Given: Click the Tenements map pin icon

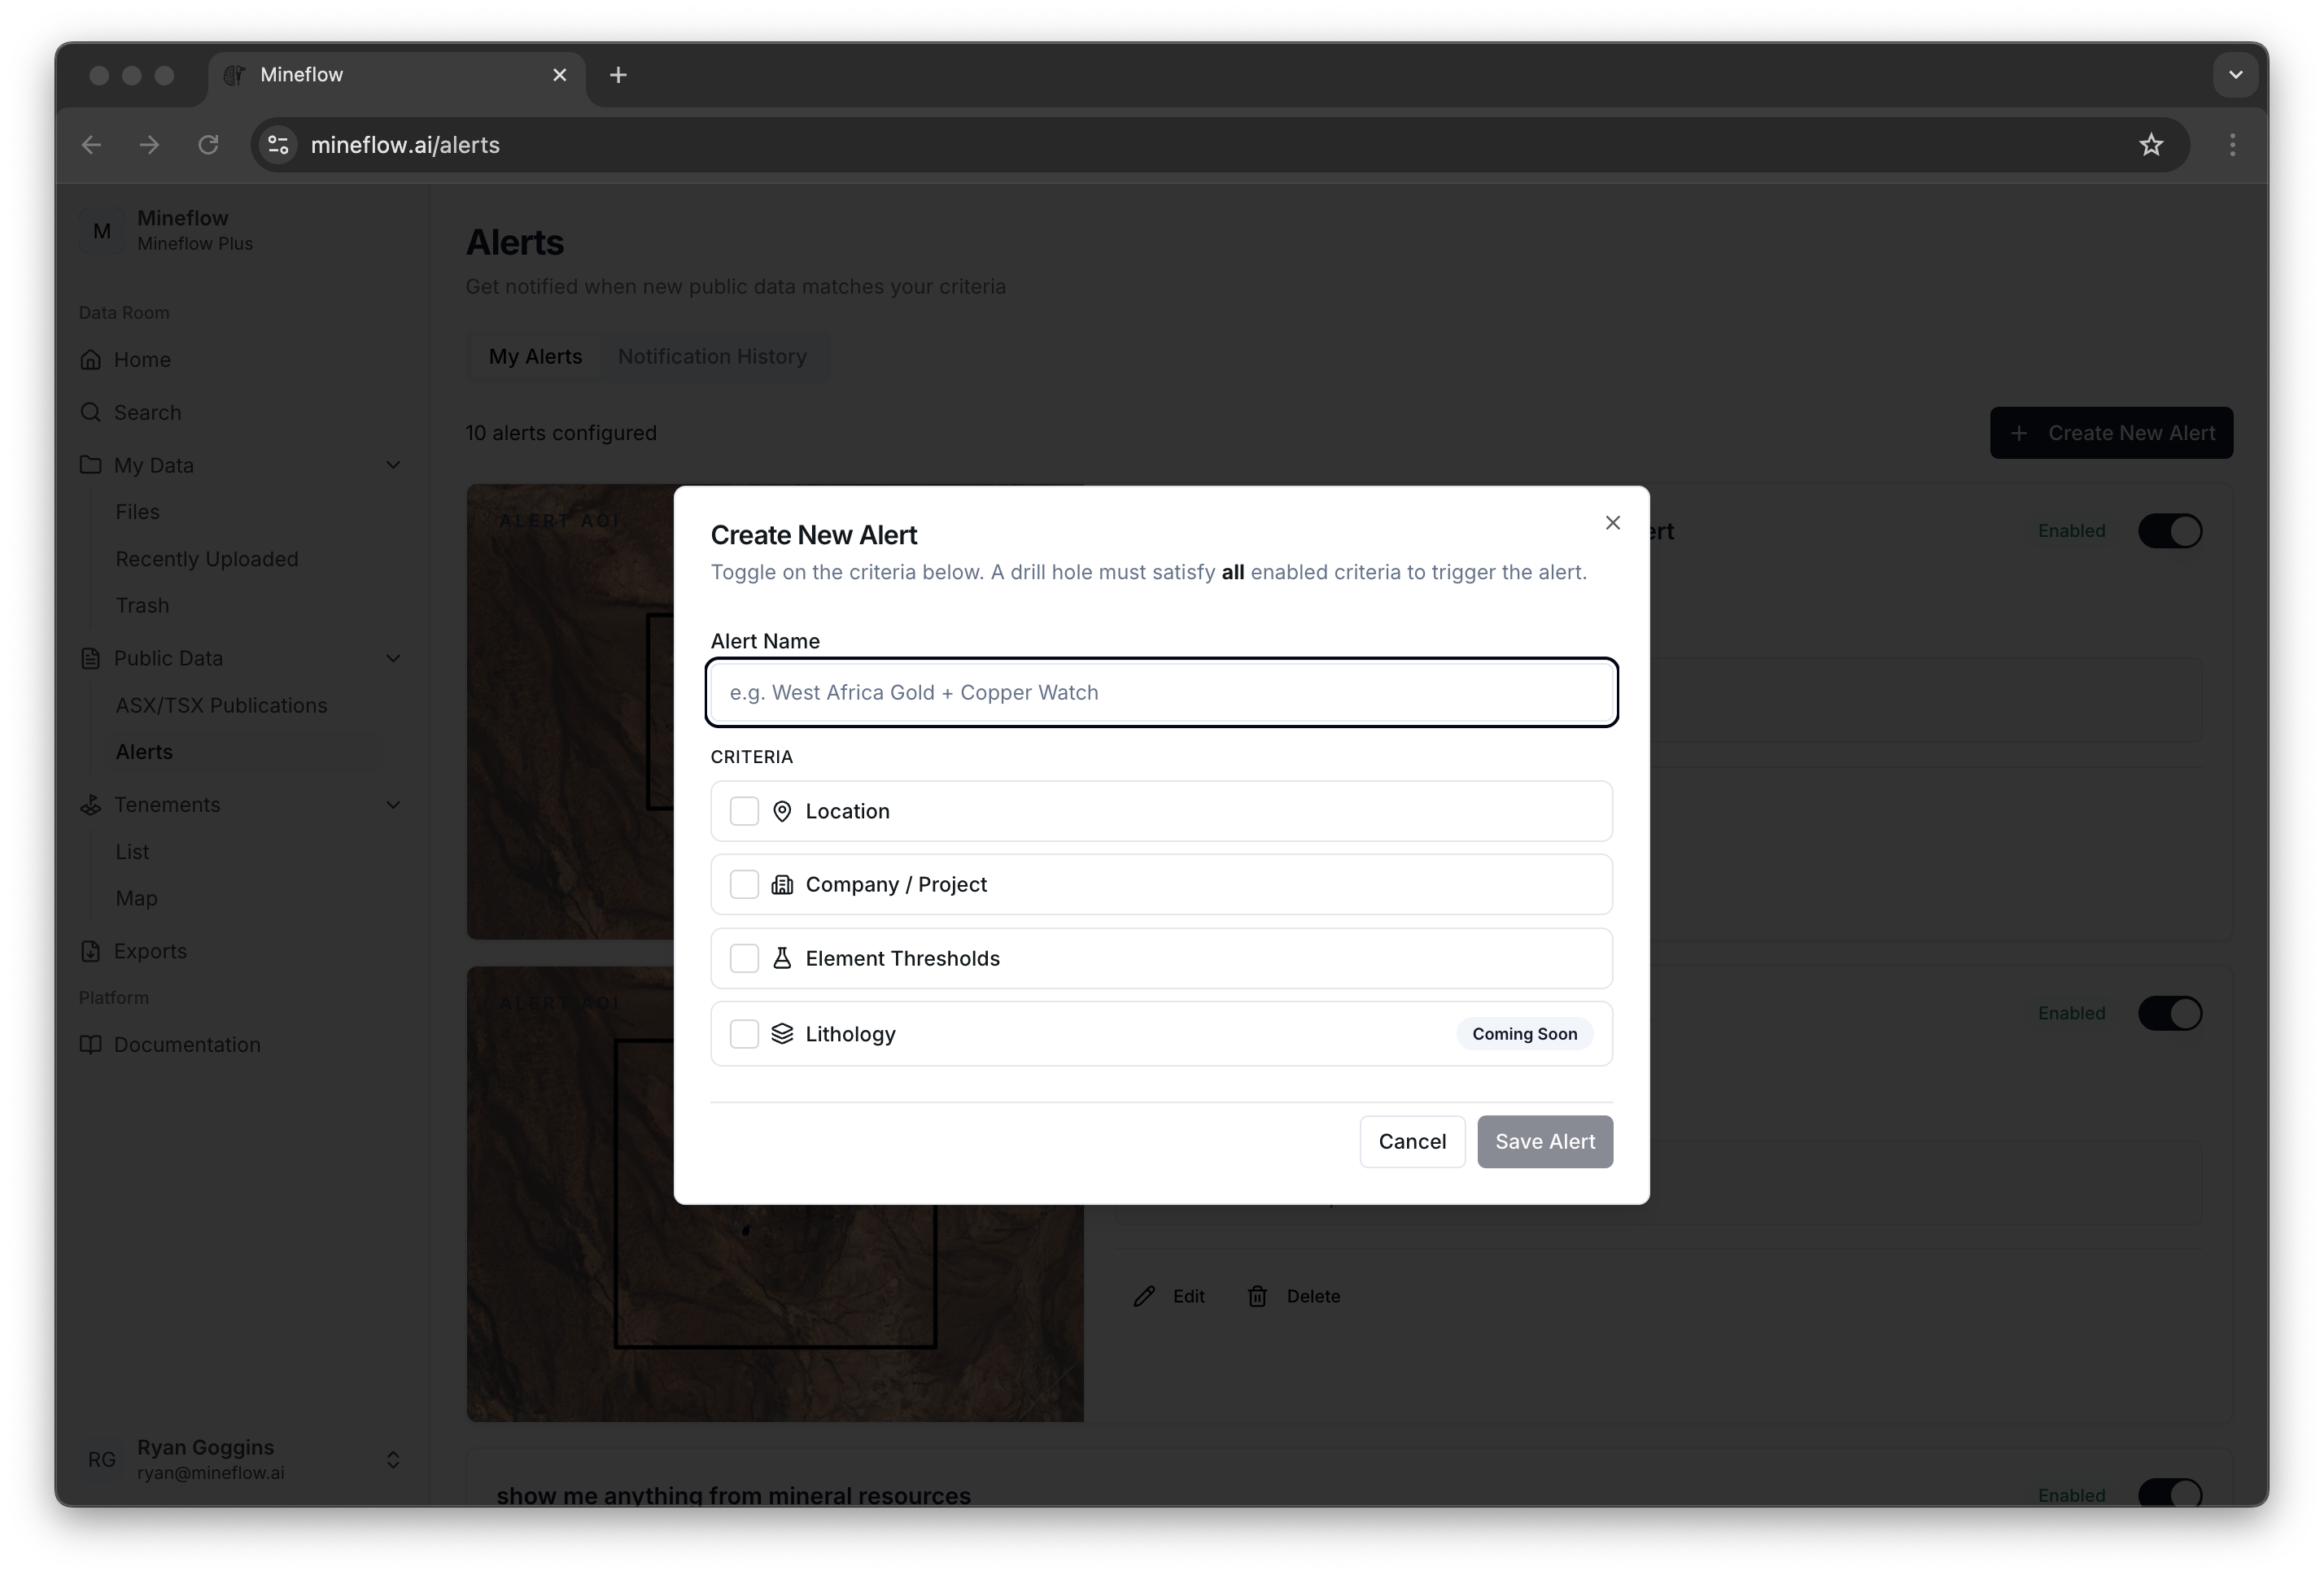Looking at the screenshot, I should (x=91, y=804).
